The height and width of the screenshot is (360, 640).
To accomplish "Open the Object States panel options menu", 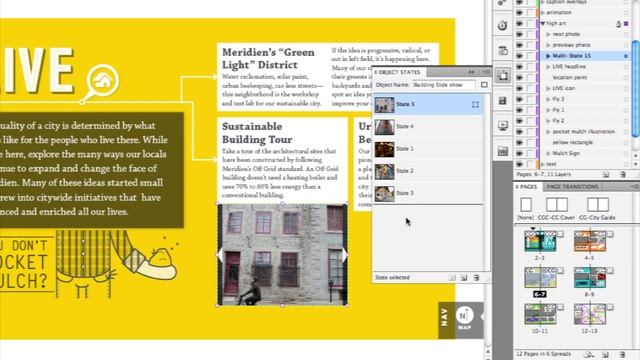I will [486, 72].
